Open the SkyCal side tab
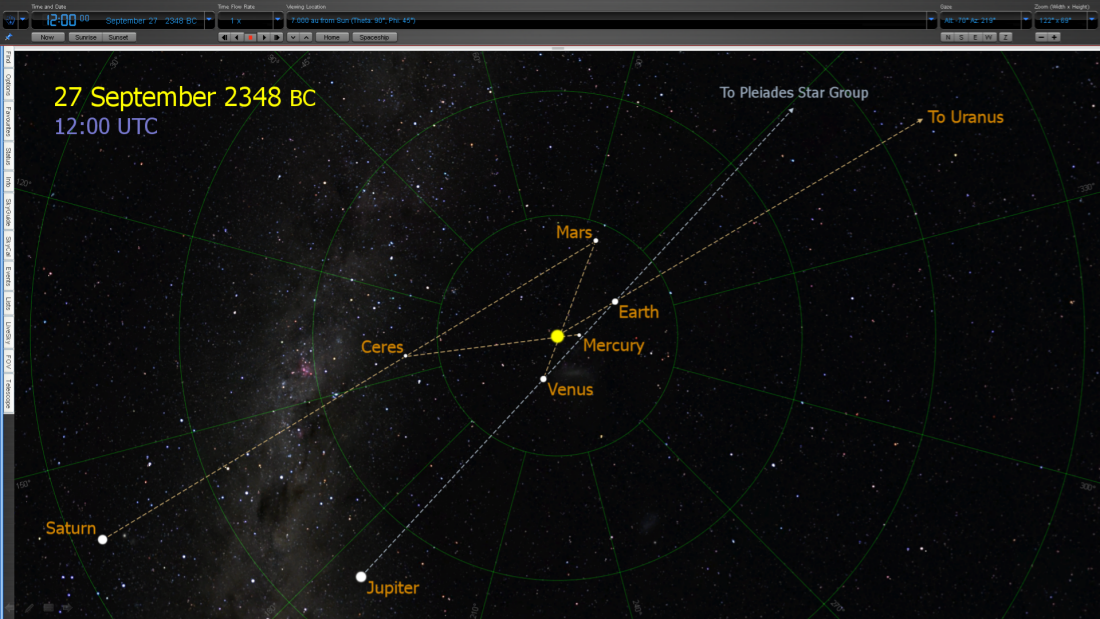The image size is (1100, 619). tap(8, 247)
